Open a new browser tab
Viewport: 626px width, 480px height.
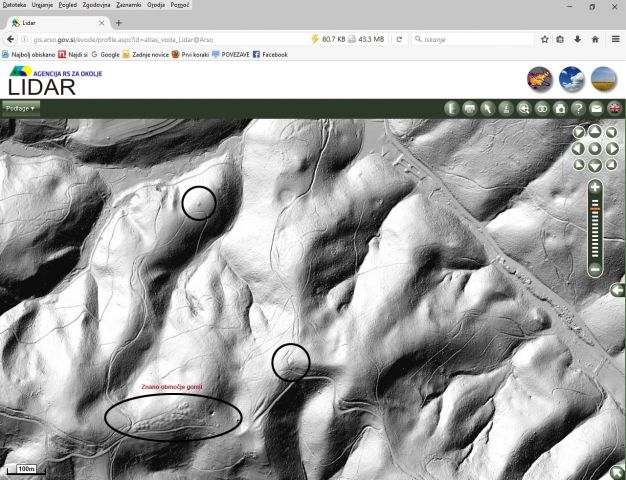(x=119, y=23)
